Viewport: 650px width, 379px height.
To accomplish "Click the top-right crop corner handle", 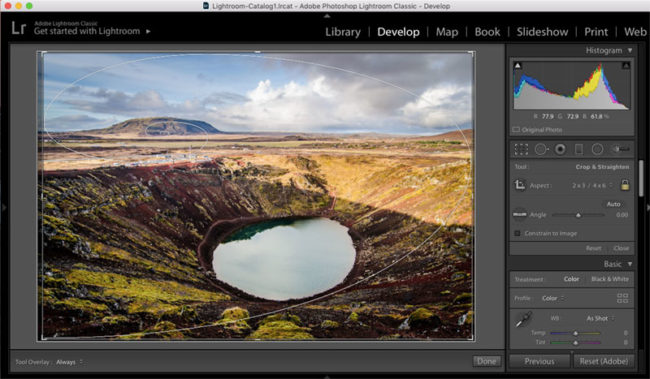I will tap(472, 53).
